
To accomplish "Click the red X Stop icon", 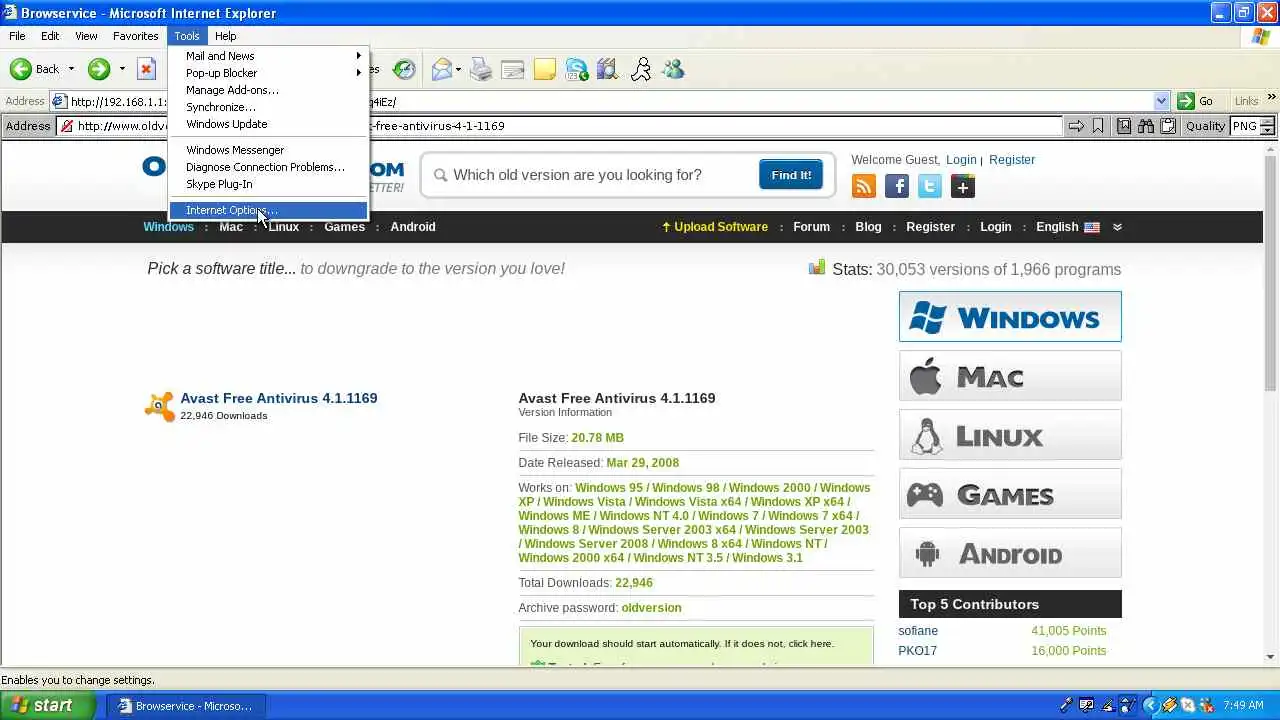I will 146,69.
